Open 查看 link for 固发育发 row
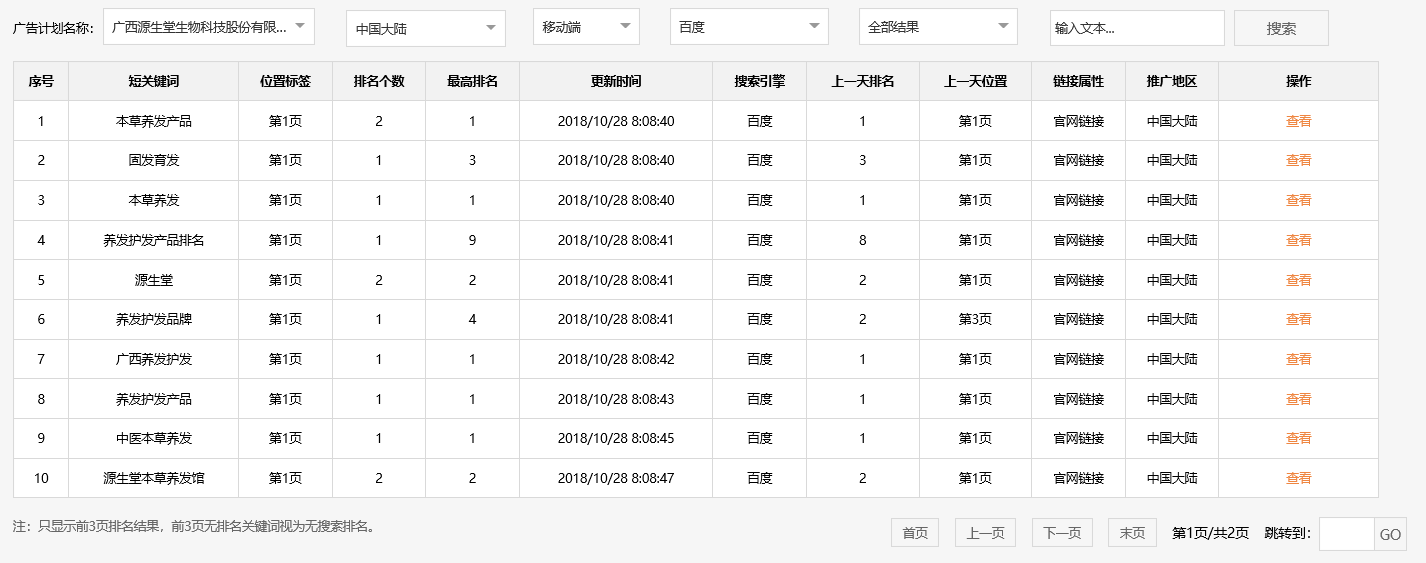Image resolution: width=1426 pixels, height=563 pixels. click(1298, 160)
